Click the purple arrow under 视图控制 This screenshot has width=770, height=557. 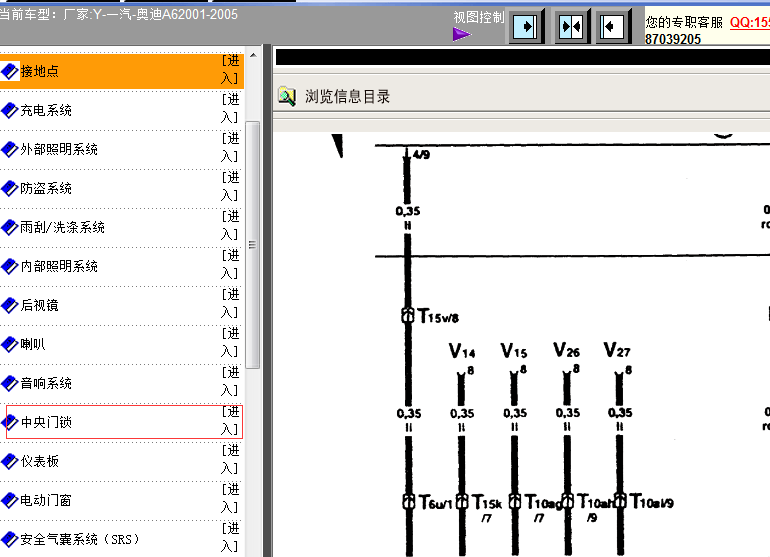[462, 34]
